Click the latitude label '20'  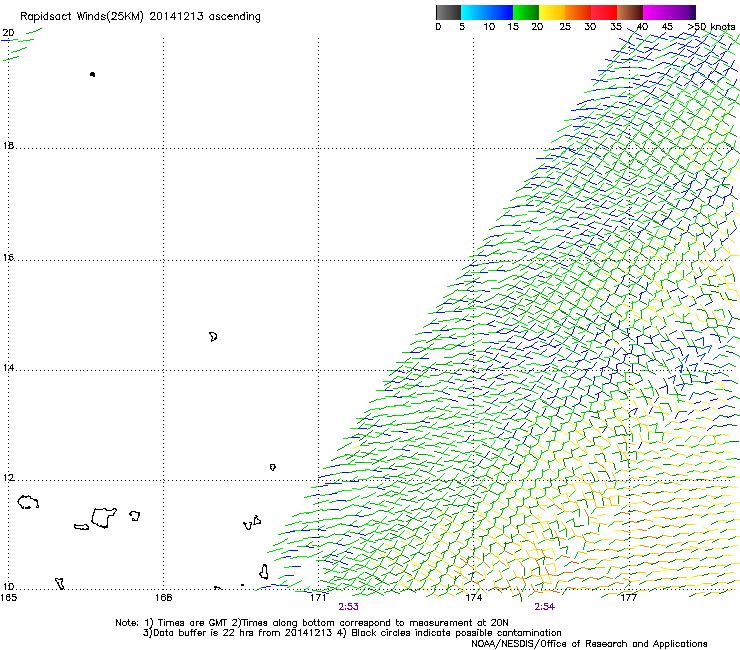coord(8,33)
